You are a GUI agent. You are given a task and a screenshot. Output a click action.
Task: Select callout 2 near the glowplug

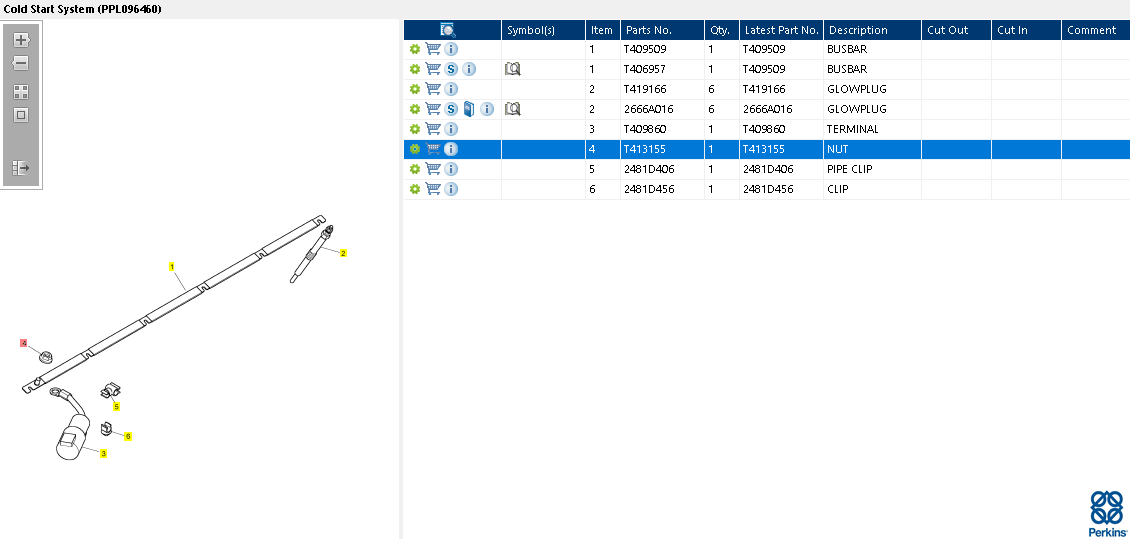click(x=343, y=253)
